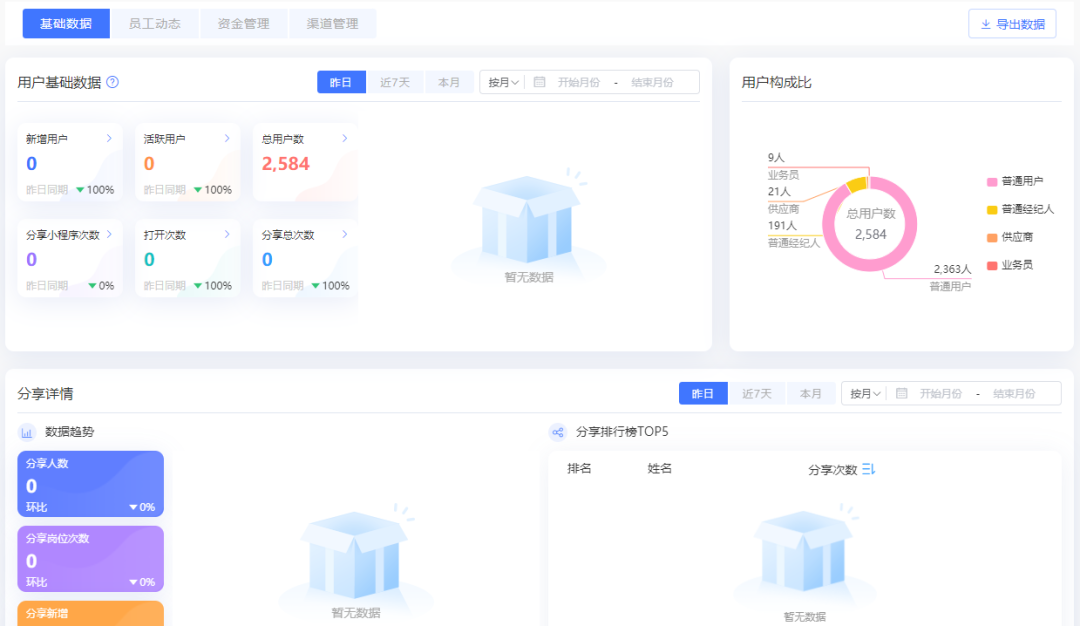Viewport: 1080px width, 626px height.
Task: Open the 渠道管理 tab
Action: tap(332, 23)
